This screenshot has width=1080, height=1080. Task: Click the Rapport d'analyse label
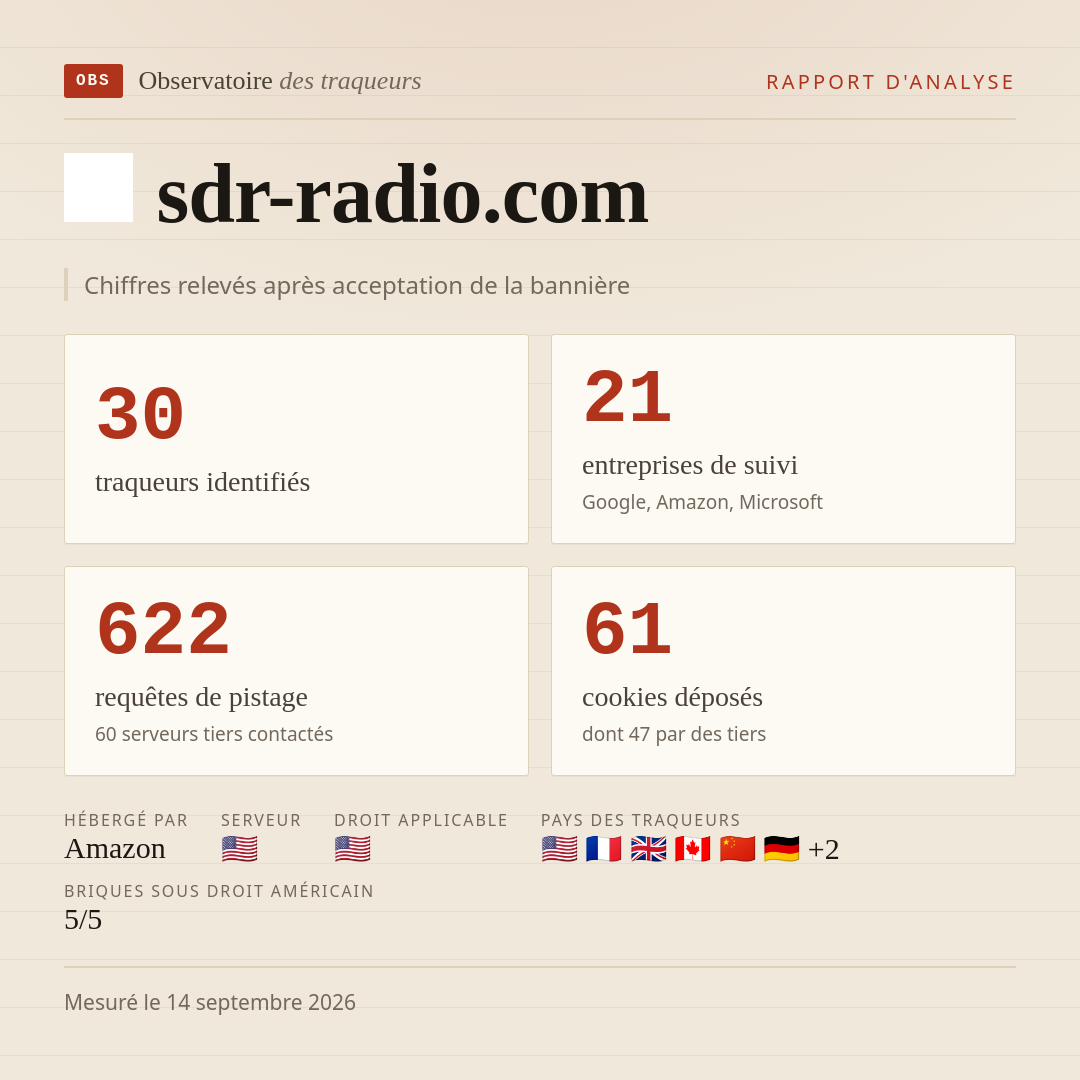[891, 82]
